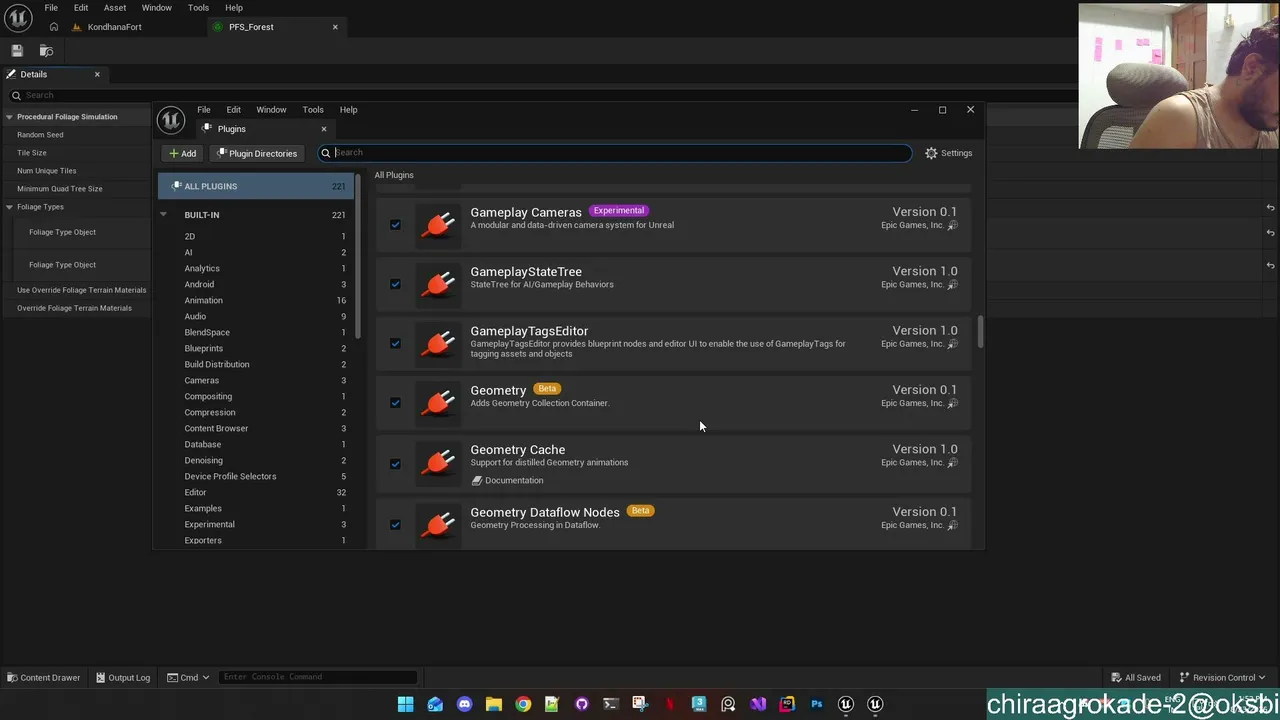Click the Add plugin button

click(182, 153)
